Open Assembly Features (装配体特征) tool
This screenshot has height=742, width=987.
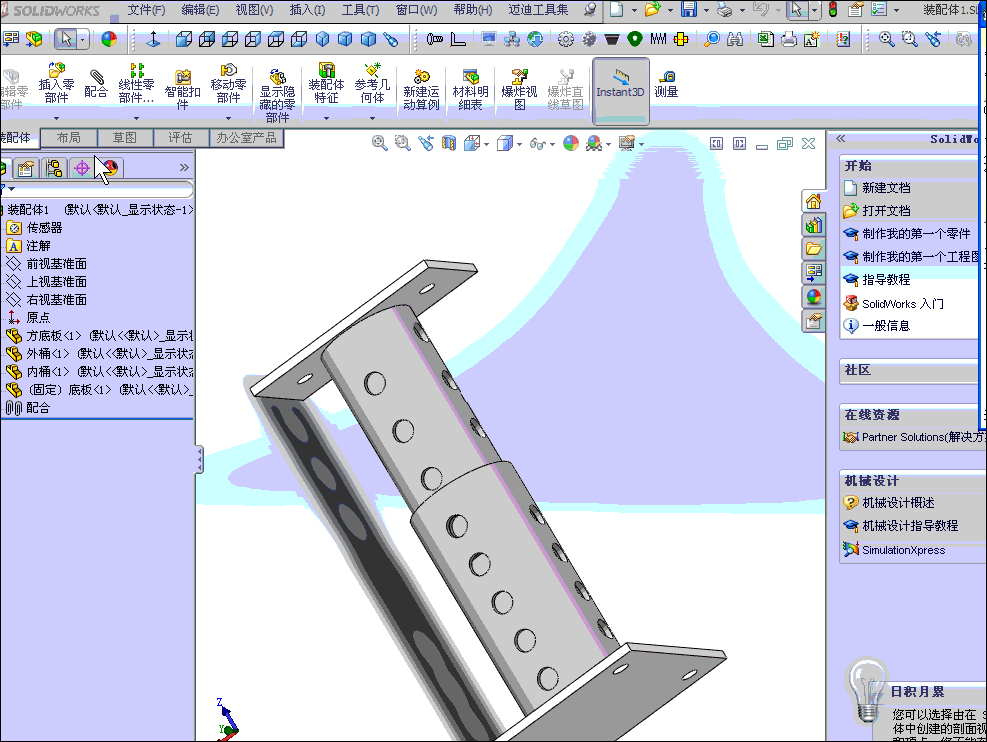click(x=326, y=83)
